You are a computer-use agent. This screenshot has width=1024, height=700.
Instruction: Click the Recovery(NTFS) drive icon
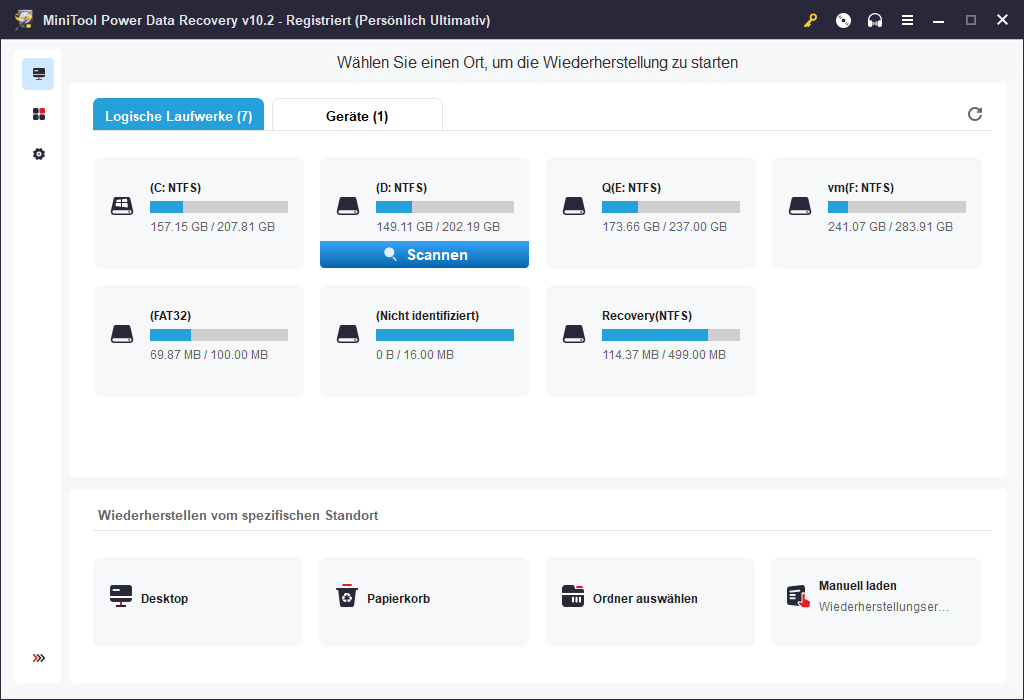click(x=574, y=334)
